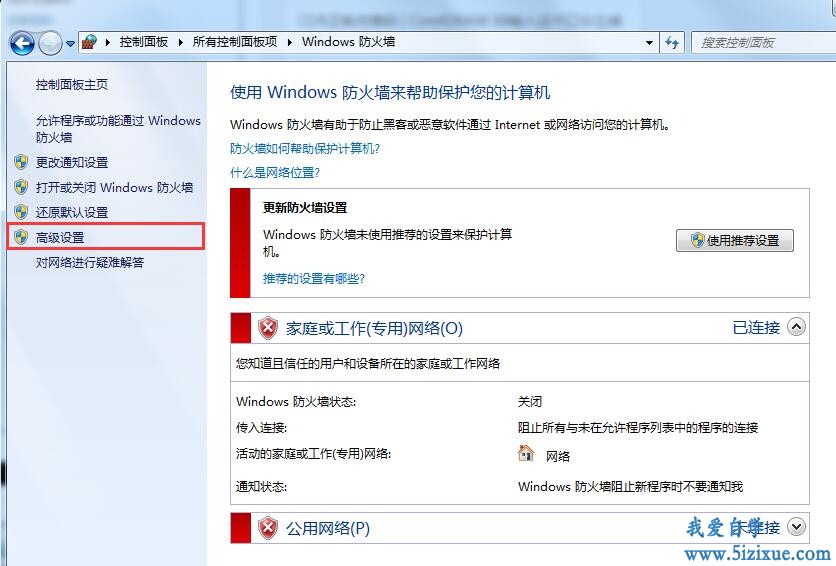Open 打开或关闭 Windows 防火墙 link

(114, 188)
